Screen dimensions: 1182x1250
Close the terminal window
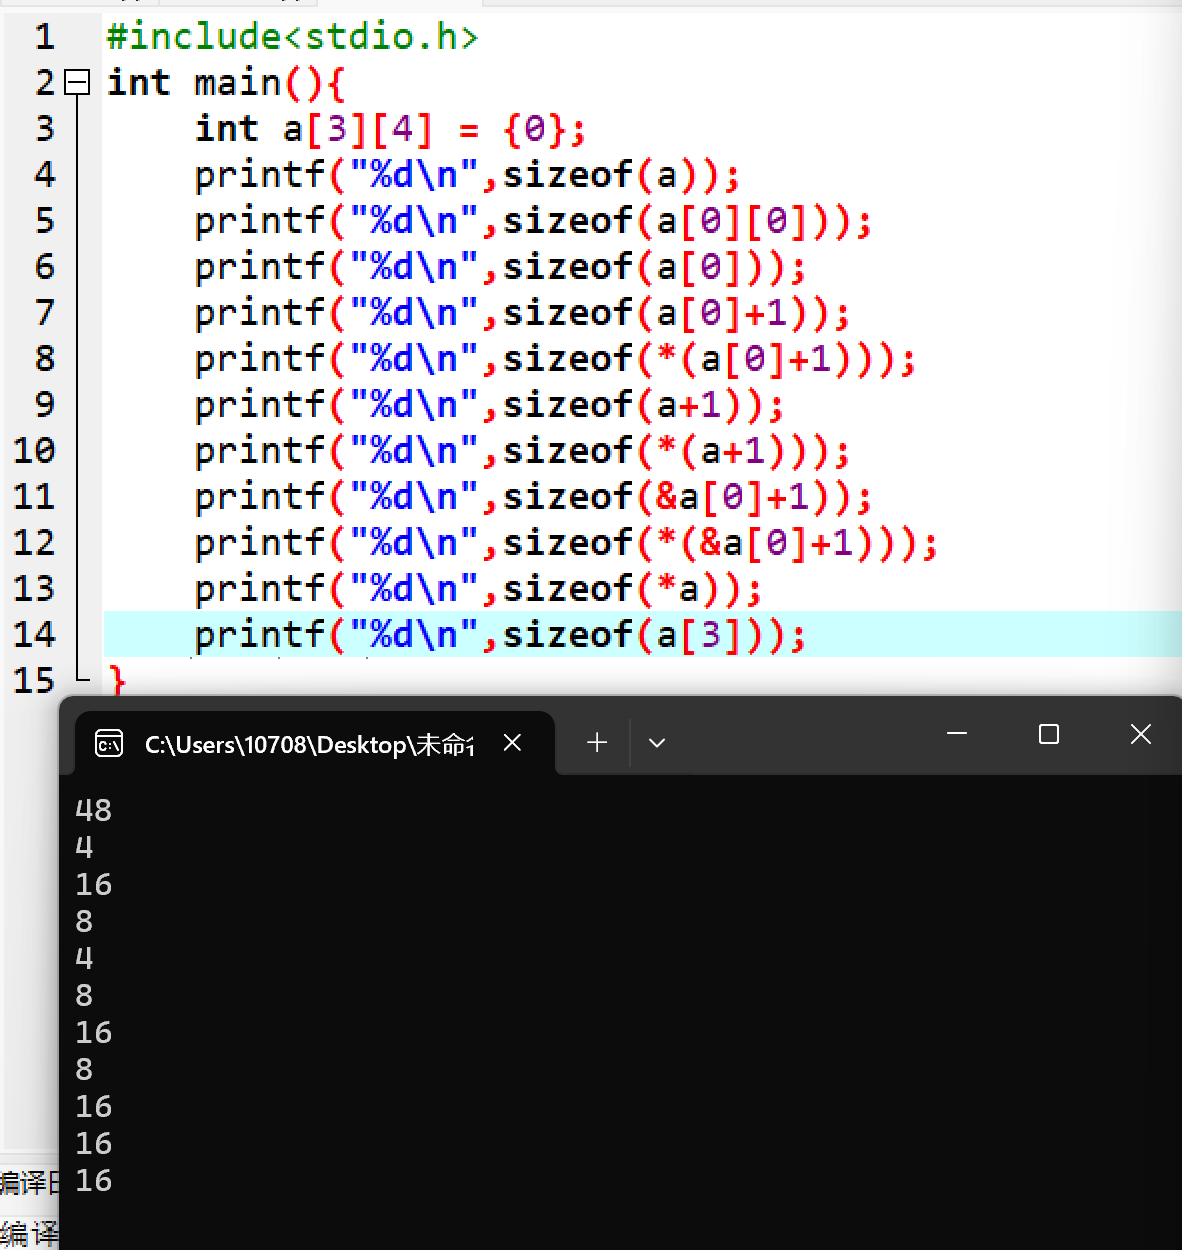[1141, 734]
